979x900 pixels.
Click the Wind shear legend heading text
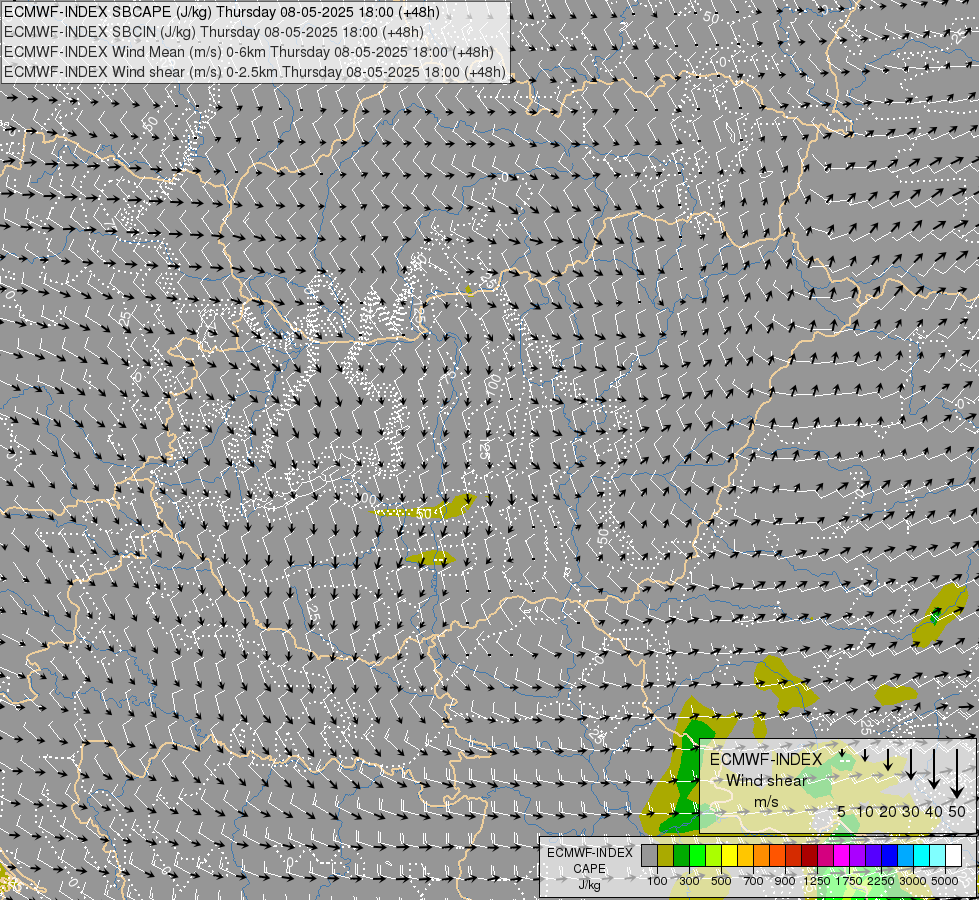pos(767,781)
